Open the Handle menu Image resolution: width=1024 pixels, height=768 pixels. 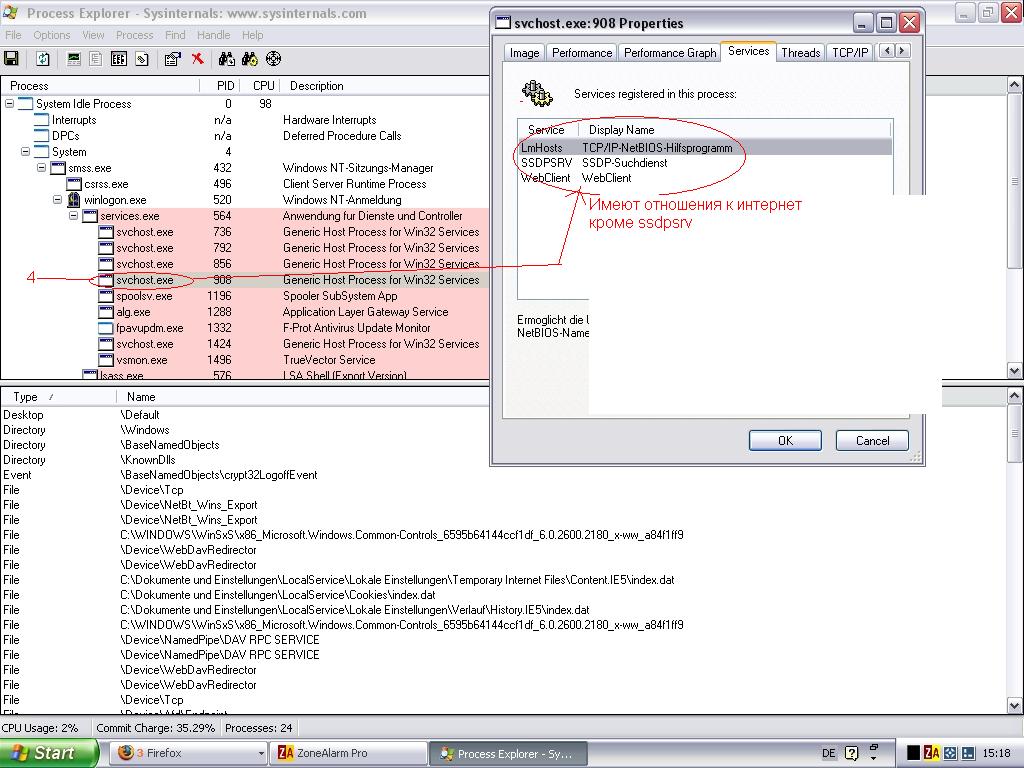pos(214,35)
